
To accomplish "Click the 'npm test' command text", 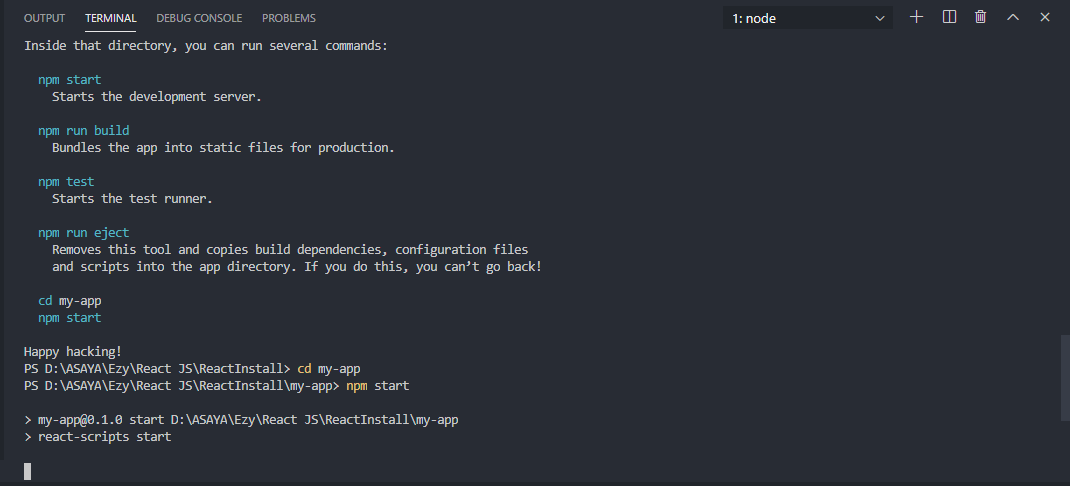I will pyautogui.click(x=66, y=182).
